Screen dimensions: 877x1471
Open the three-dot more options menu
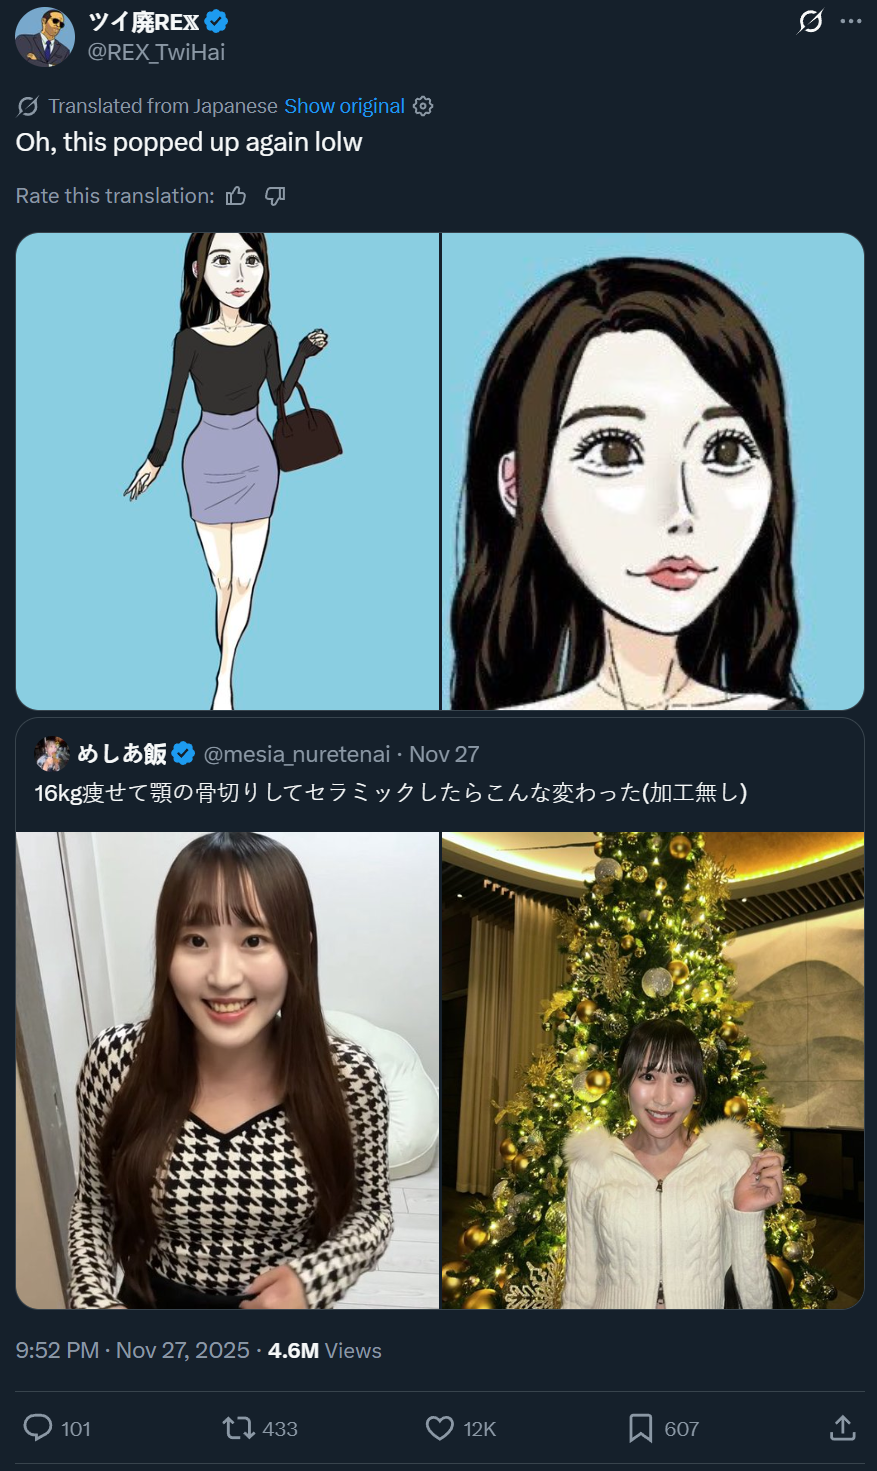tap(851, 21)
